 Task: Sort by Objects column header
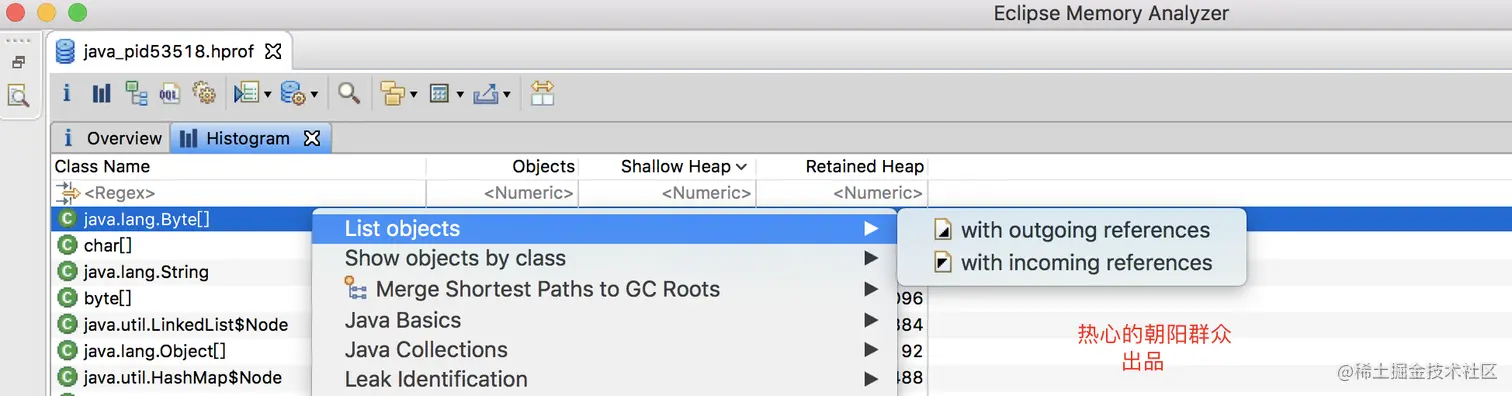tap(503, 166)
